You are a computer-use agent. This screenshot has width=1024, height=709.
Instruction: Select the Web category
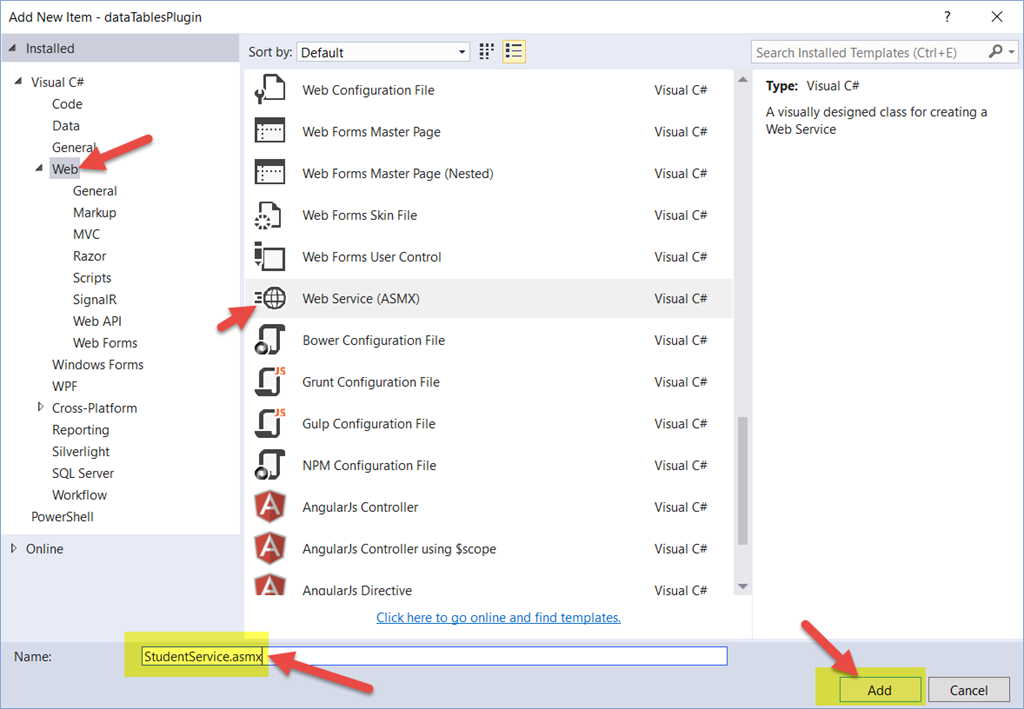click(65, 169)
